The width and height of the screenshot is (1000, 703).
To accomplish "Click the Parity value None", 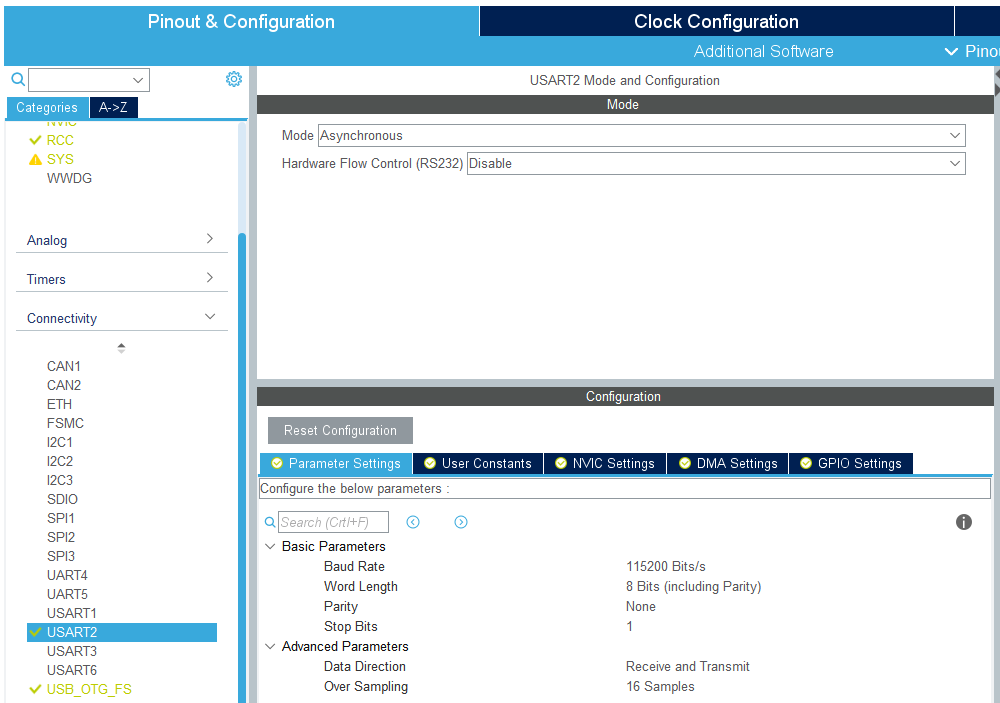I will (x=640, y=607).
